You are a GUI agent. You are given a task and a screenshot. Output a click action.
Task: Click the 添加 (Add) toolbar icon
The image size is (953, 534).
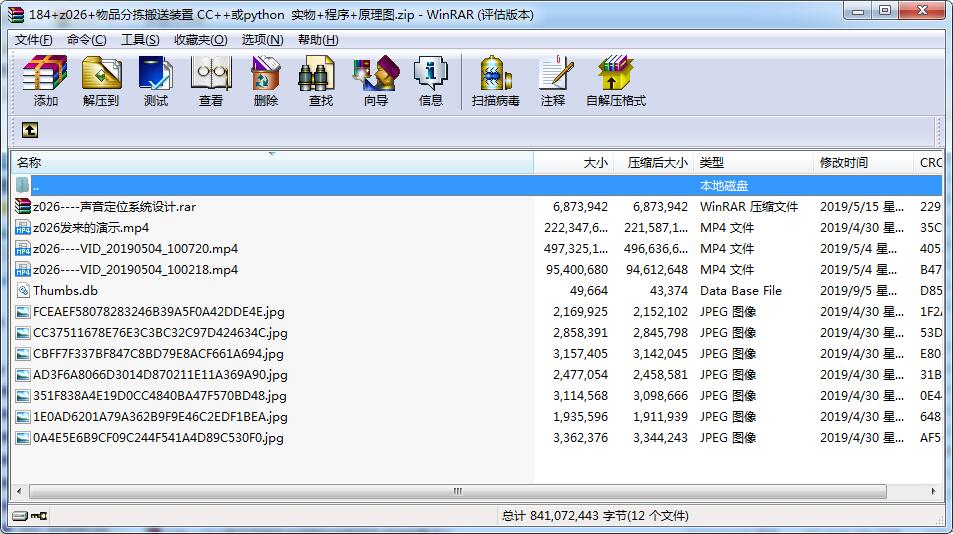click(45, 81)
